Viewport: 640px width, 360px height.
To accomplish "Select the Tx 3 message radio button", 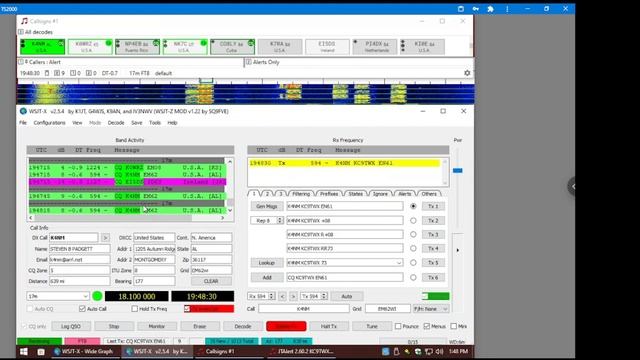I will coord(413,234).
